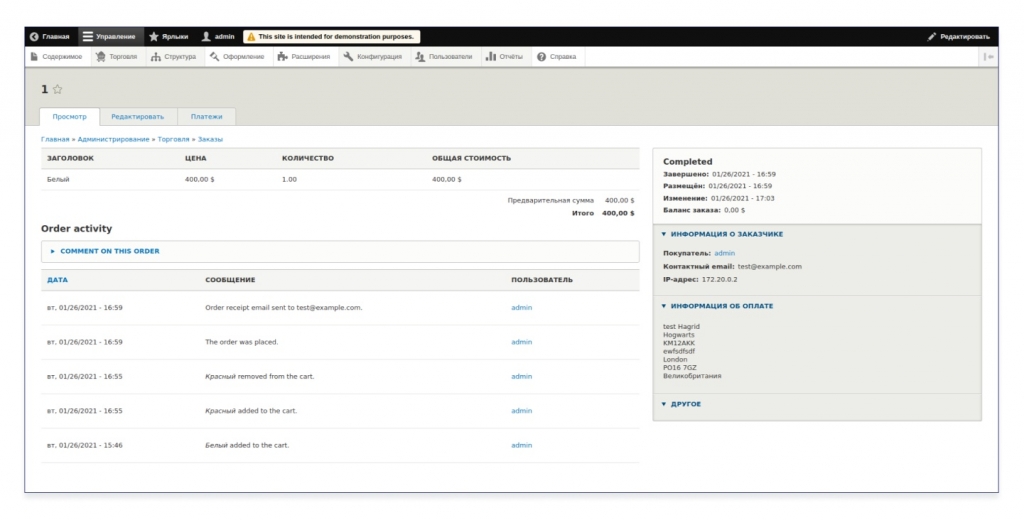Image resolution: width=1024 pixels, height=520 pixels.
Task: Switch to Платежи tab
Action: 206,117
